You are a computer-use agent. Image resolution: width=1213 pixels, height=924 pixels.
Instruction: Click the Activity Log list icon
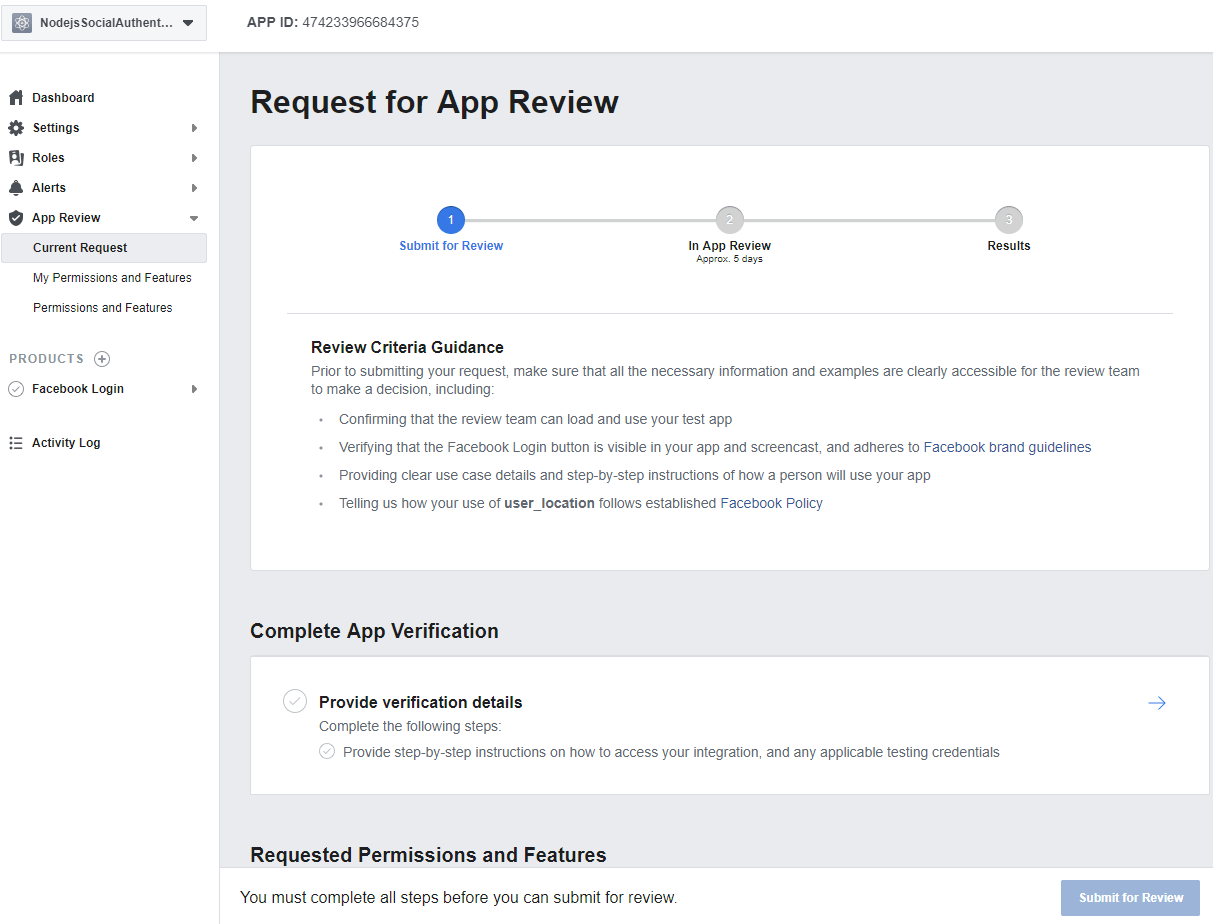(16, 443)
